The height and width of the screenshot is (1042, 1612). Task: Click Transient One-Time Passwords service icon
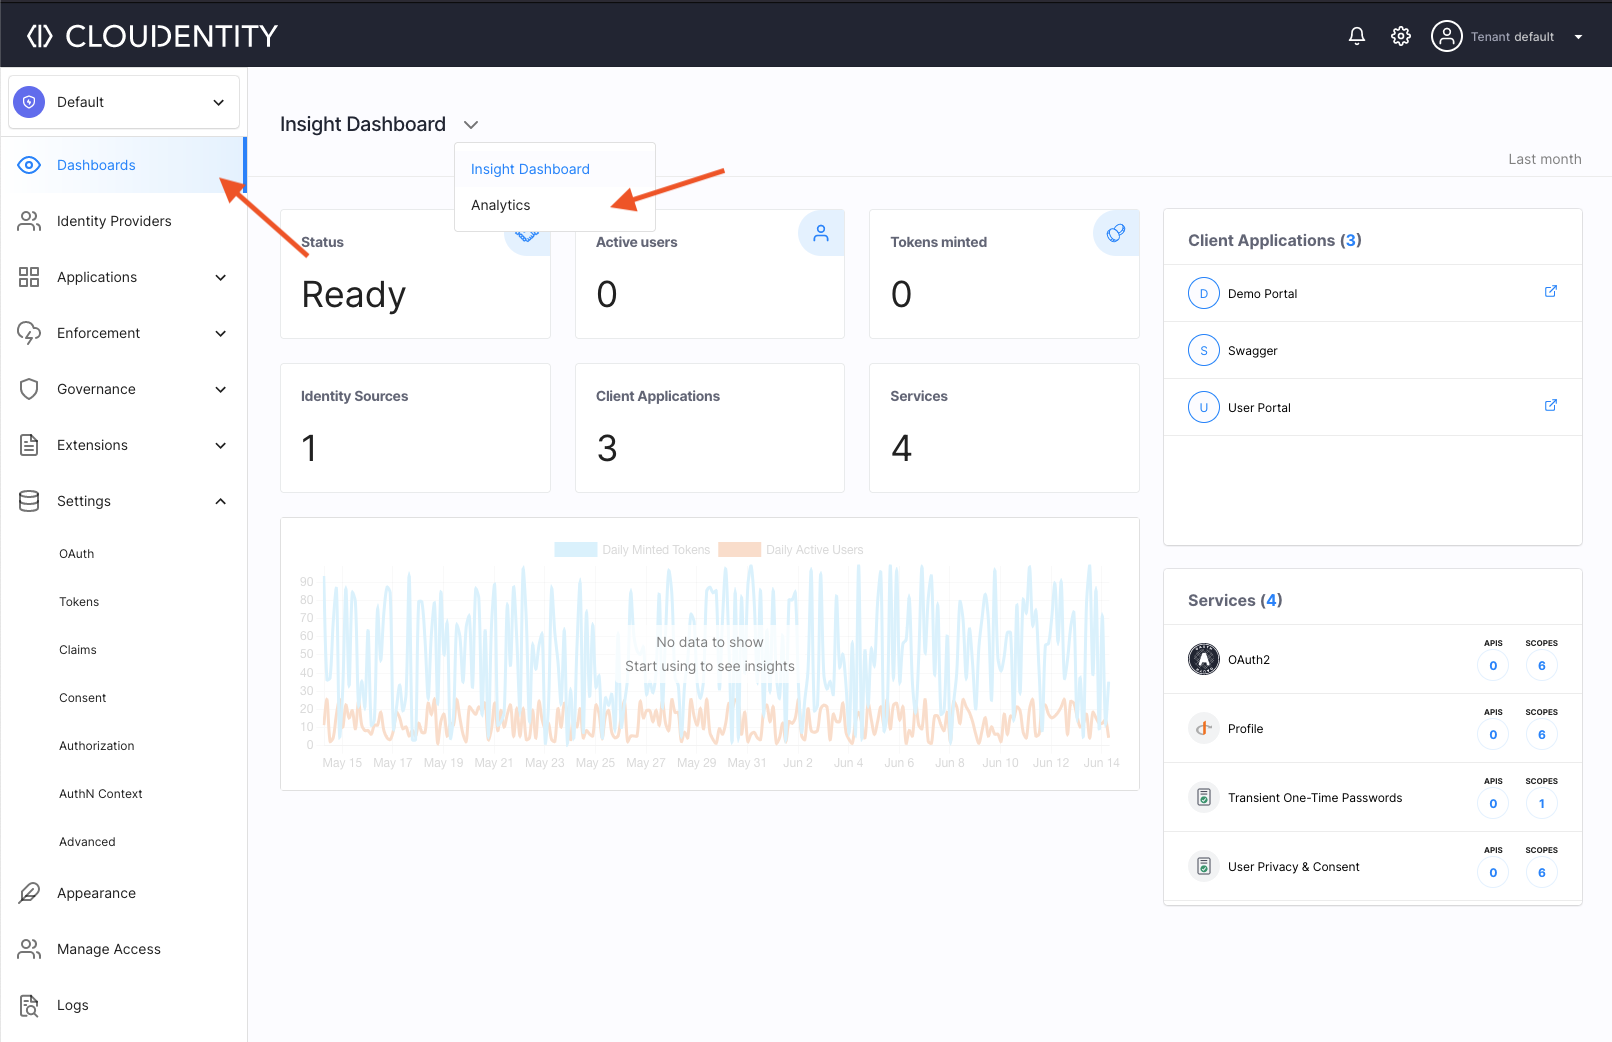(x=1204, y=797)
